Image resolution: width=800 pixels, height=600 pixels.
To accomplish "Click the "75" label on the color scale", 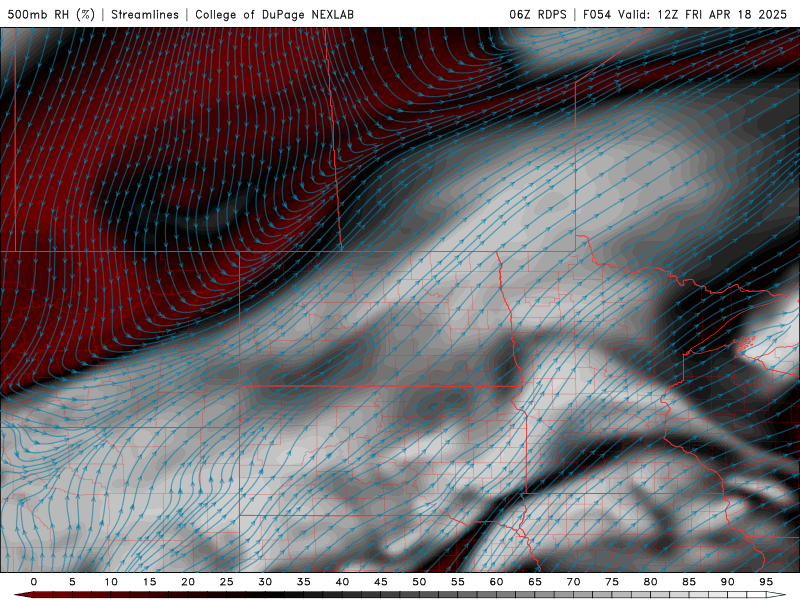I will [612, 582].
